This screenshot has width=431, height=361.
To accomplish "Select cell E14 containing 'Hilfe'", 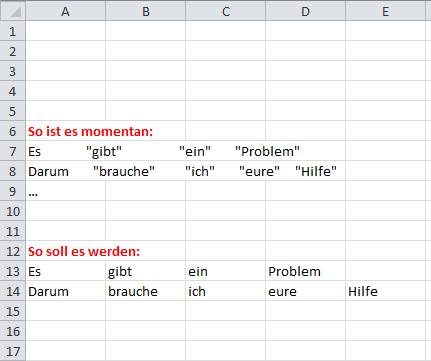I will tap(385, 291).
